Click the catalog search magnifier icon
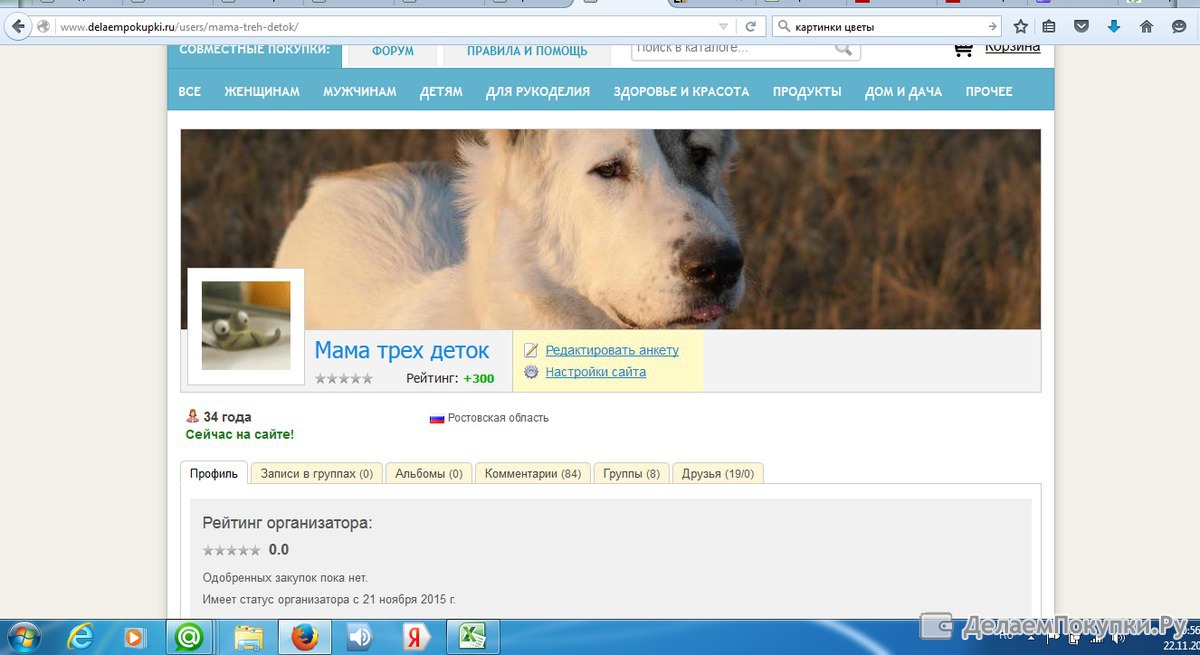The image size is (1200, 655). click(x=844, y=48)
